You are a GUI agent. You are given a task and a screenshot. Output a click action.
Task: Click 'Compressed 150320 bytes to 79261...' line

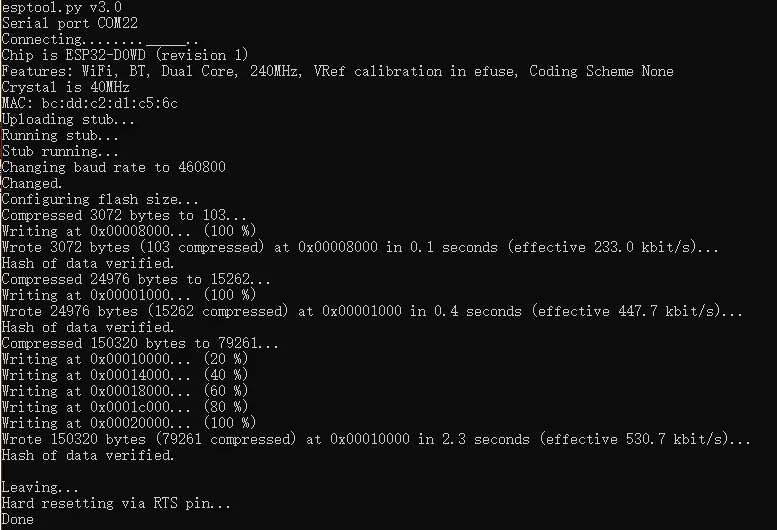(x=140, y=343)
